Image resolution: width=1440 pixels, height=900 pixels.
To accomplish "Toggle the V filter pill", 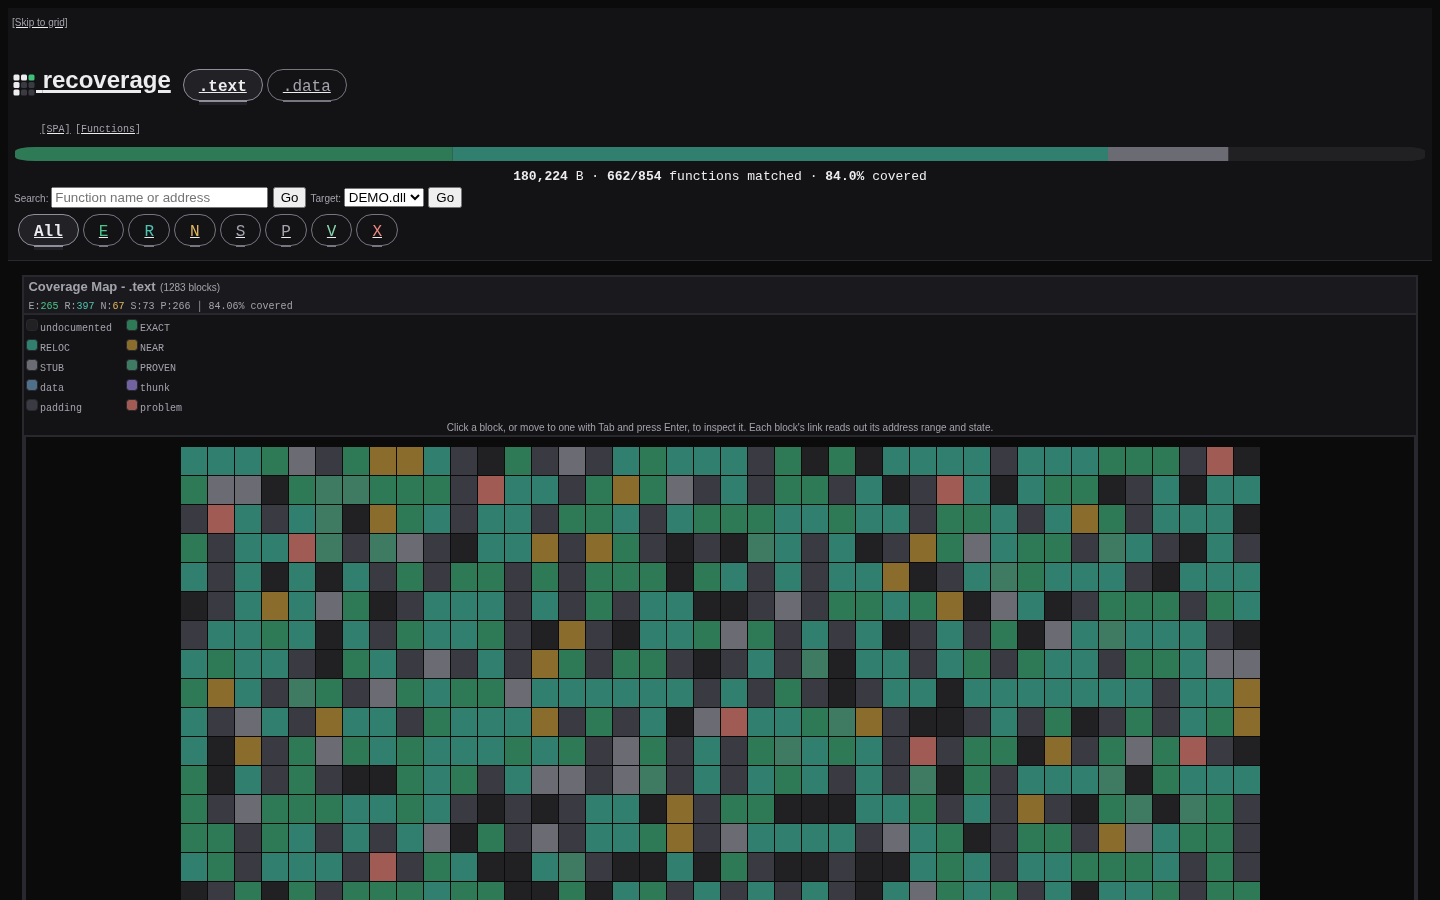I will tap(331, 230).
